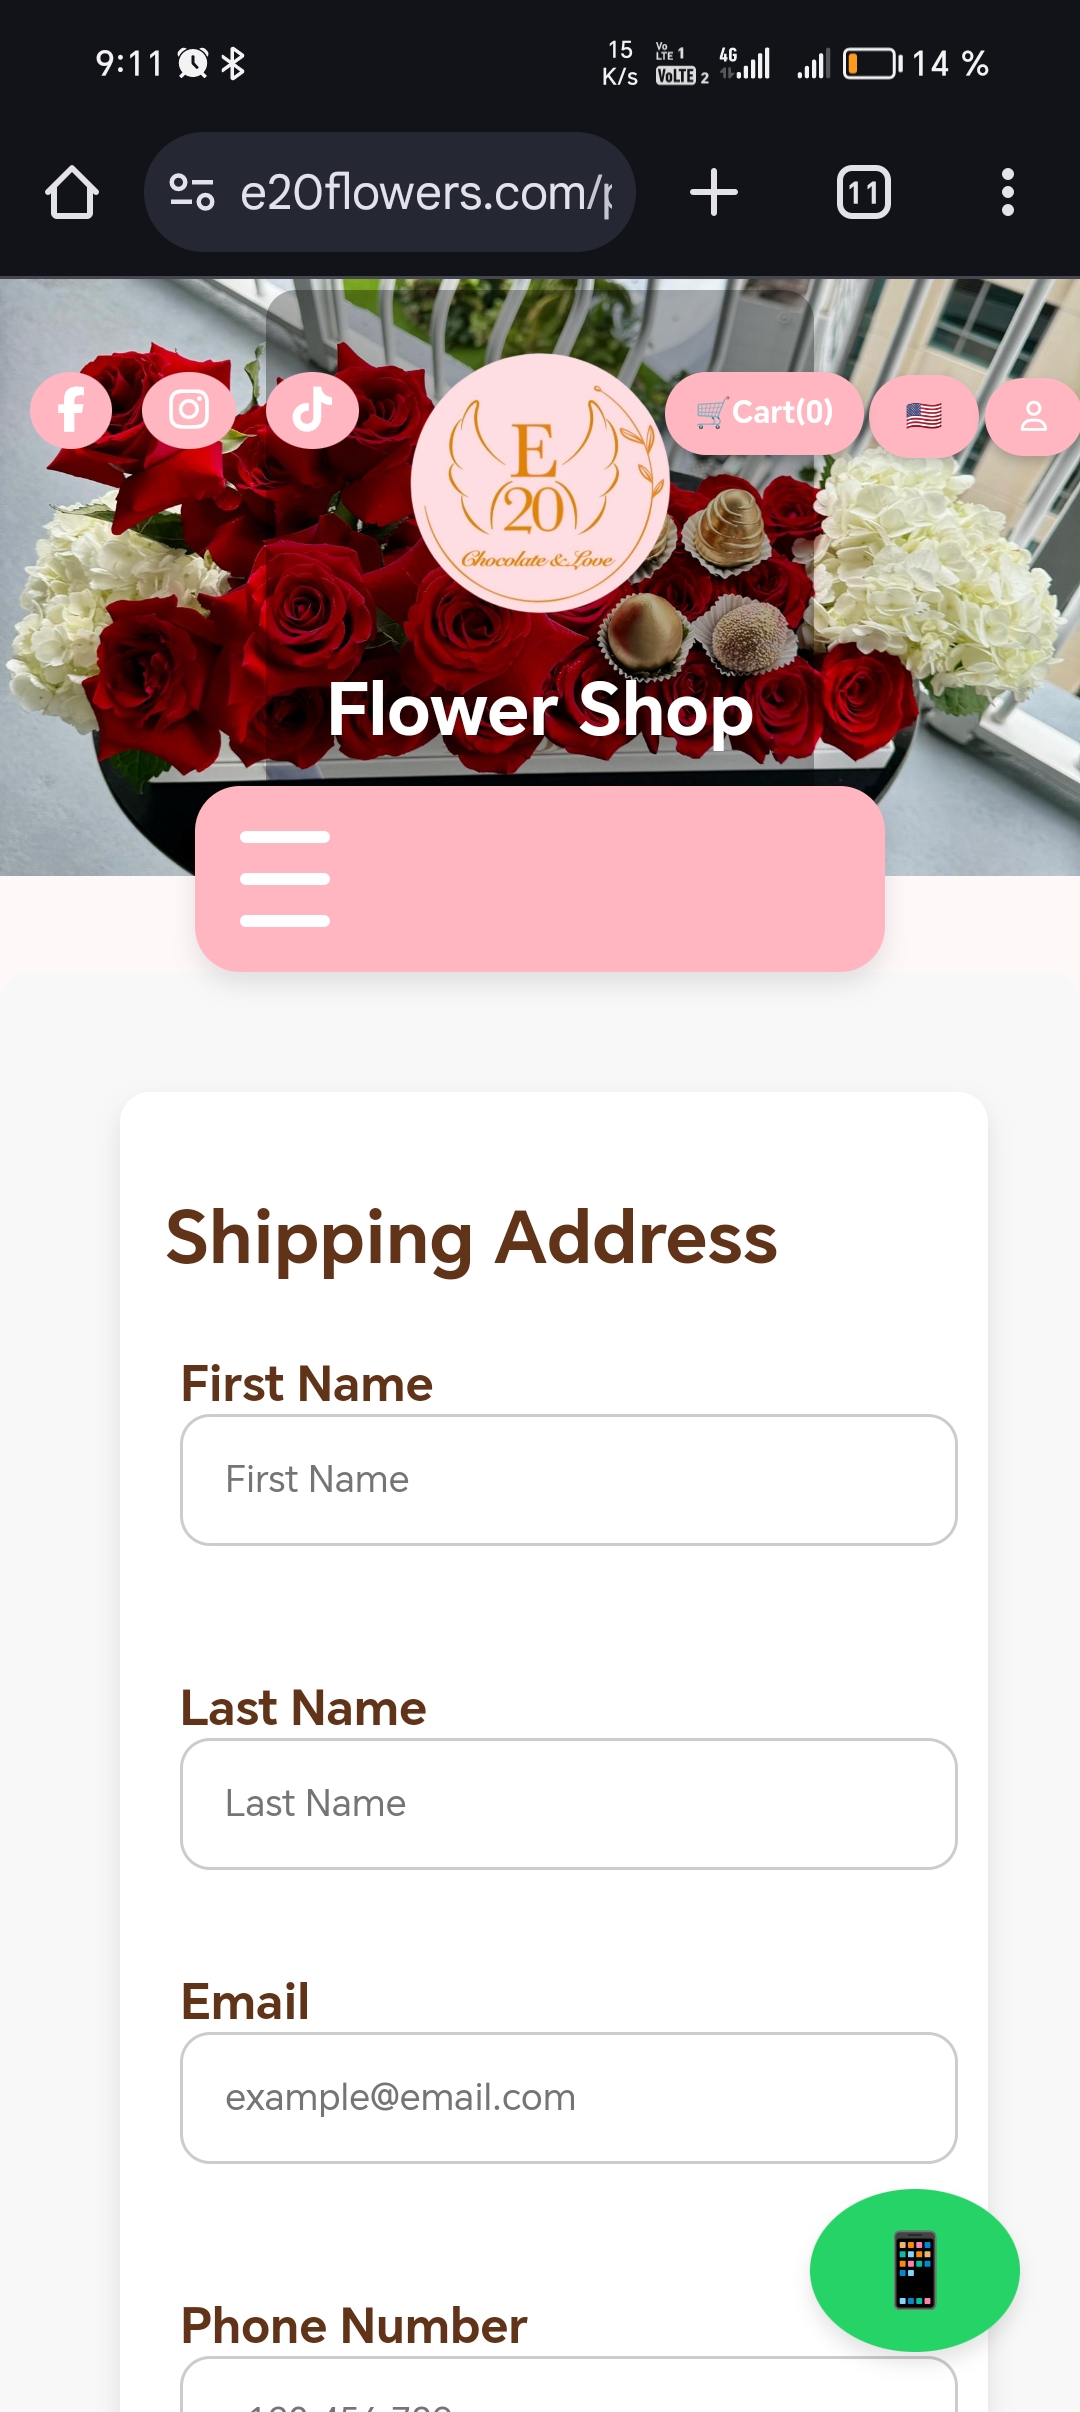Expand the hamburger navigation menu
This screenshot has width=1080, height=2412.
(x=285, y=878)
